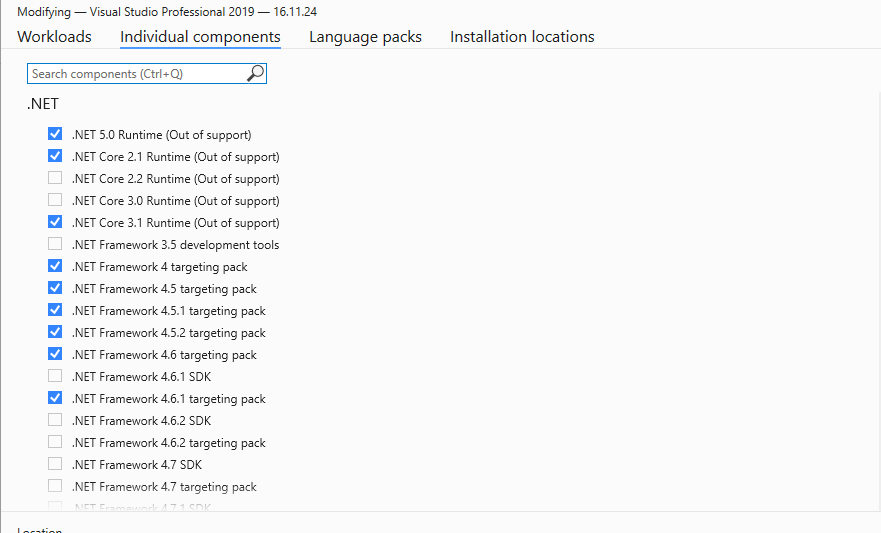
Task: Click '.NET Framework 3.5 development tools' label
Action: coord(176,245)
